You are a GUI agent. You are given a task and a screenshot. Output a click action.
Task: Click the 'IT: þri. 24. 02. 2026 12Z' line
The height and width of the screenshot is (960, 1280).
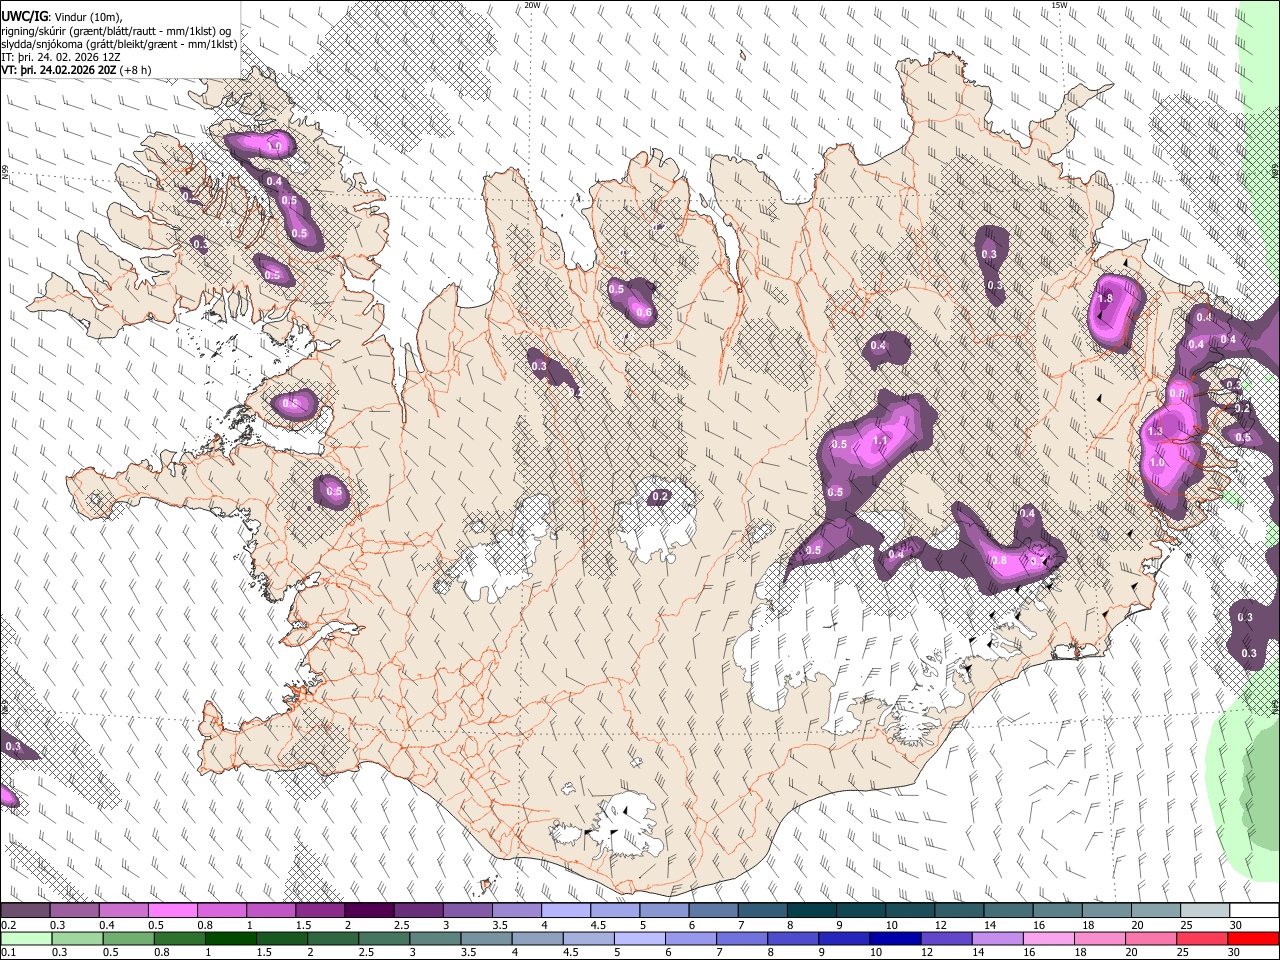pos(62,57)
